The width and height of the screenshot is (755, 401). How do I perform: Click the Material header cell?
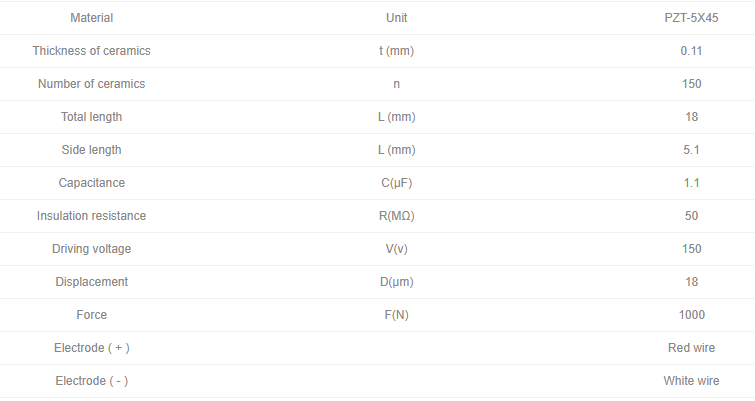(91, 18)
